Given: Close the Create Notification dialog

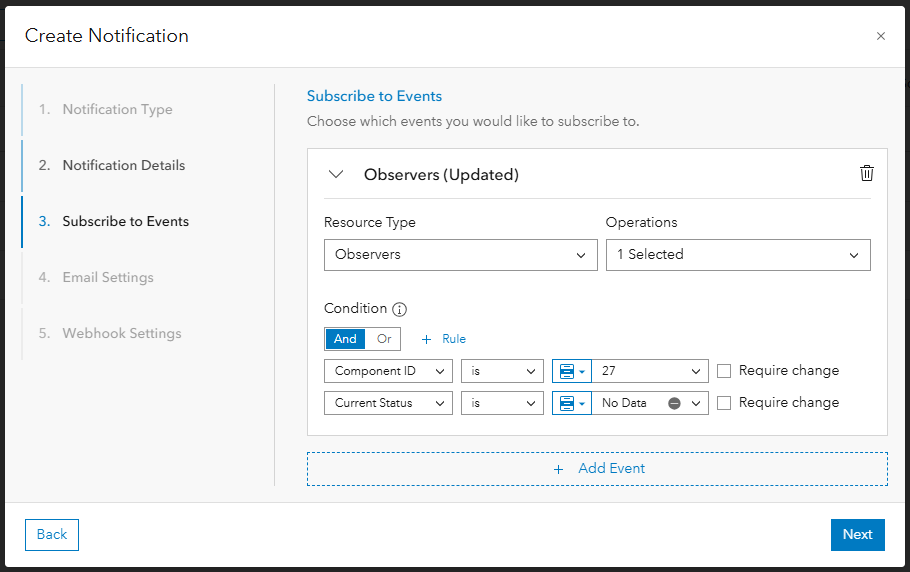Looking at the screenshot, I should click(880, 36).
